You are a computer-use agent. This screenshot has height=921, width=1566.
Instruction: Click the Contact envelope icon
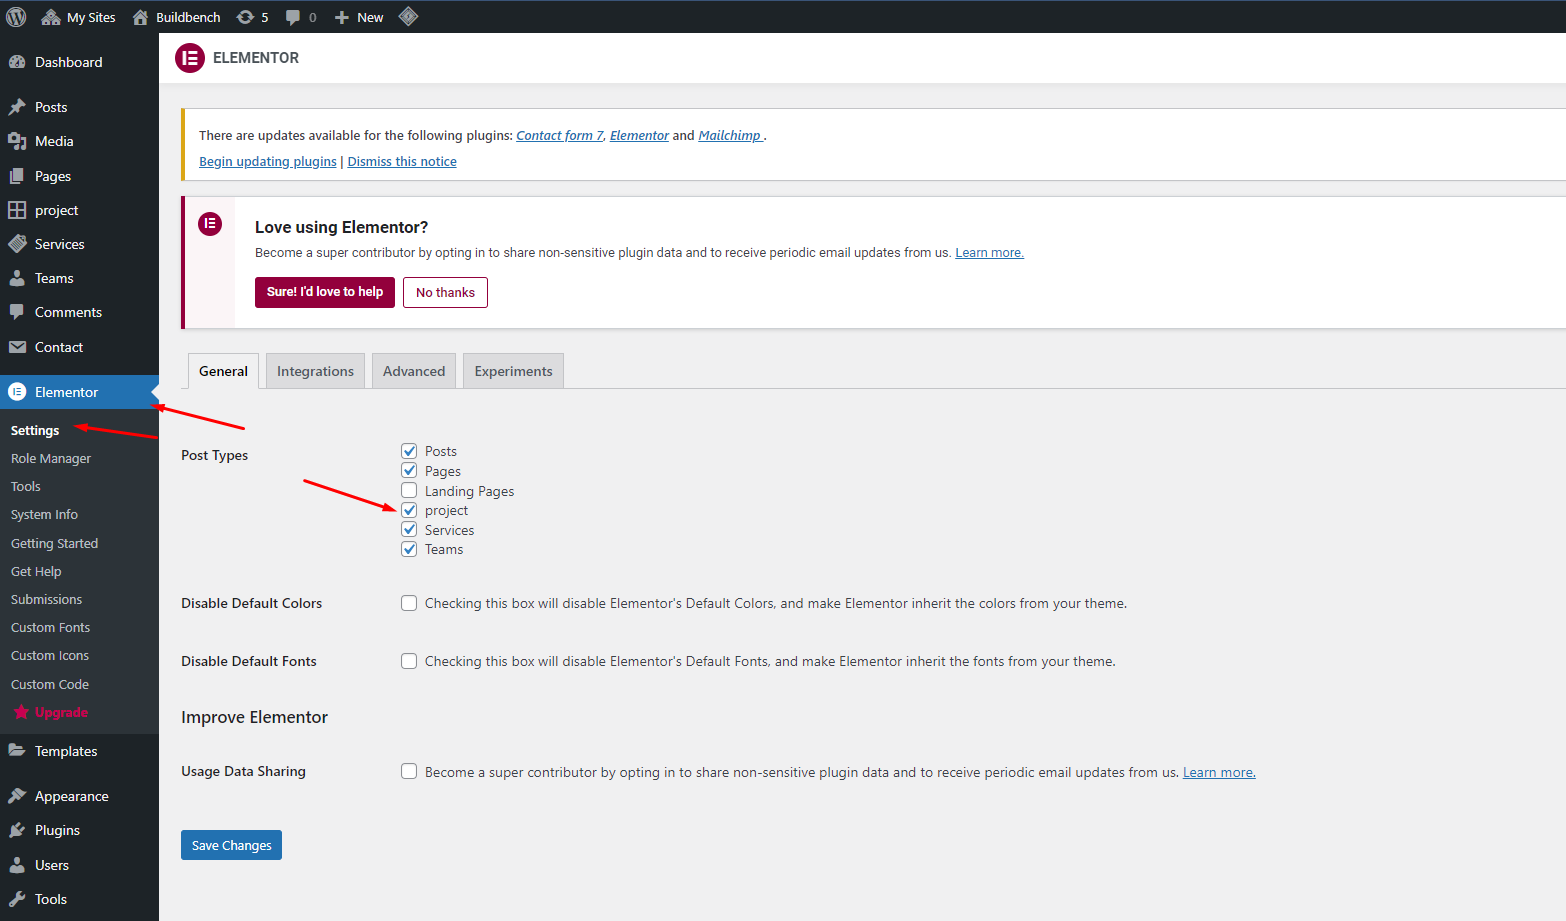coord(17,347)
